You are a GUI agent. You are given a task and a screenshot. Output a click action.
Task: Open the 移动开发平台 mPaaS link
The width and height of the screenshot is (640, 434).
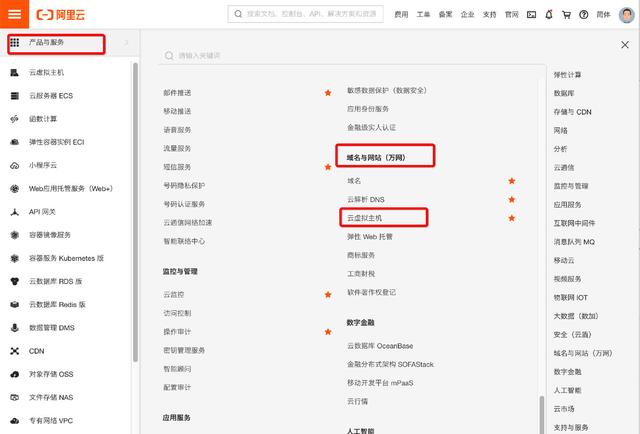point(380,383)
